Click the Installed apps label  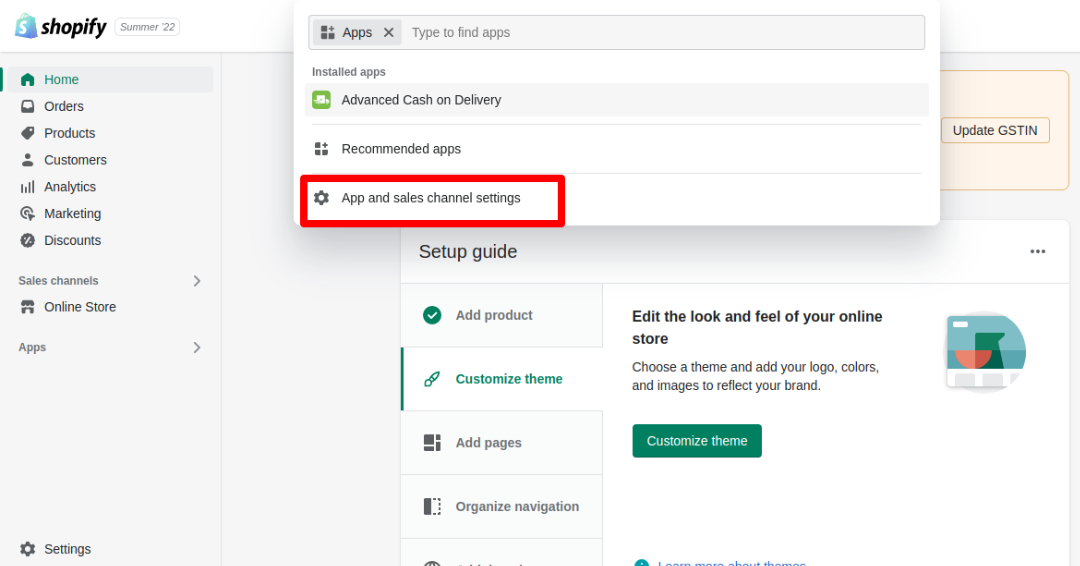[x=349, y=72]
